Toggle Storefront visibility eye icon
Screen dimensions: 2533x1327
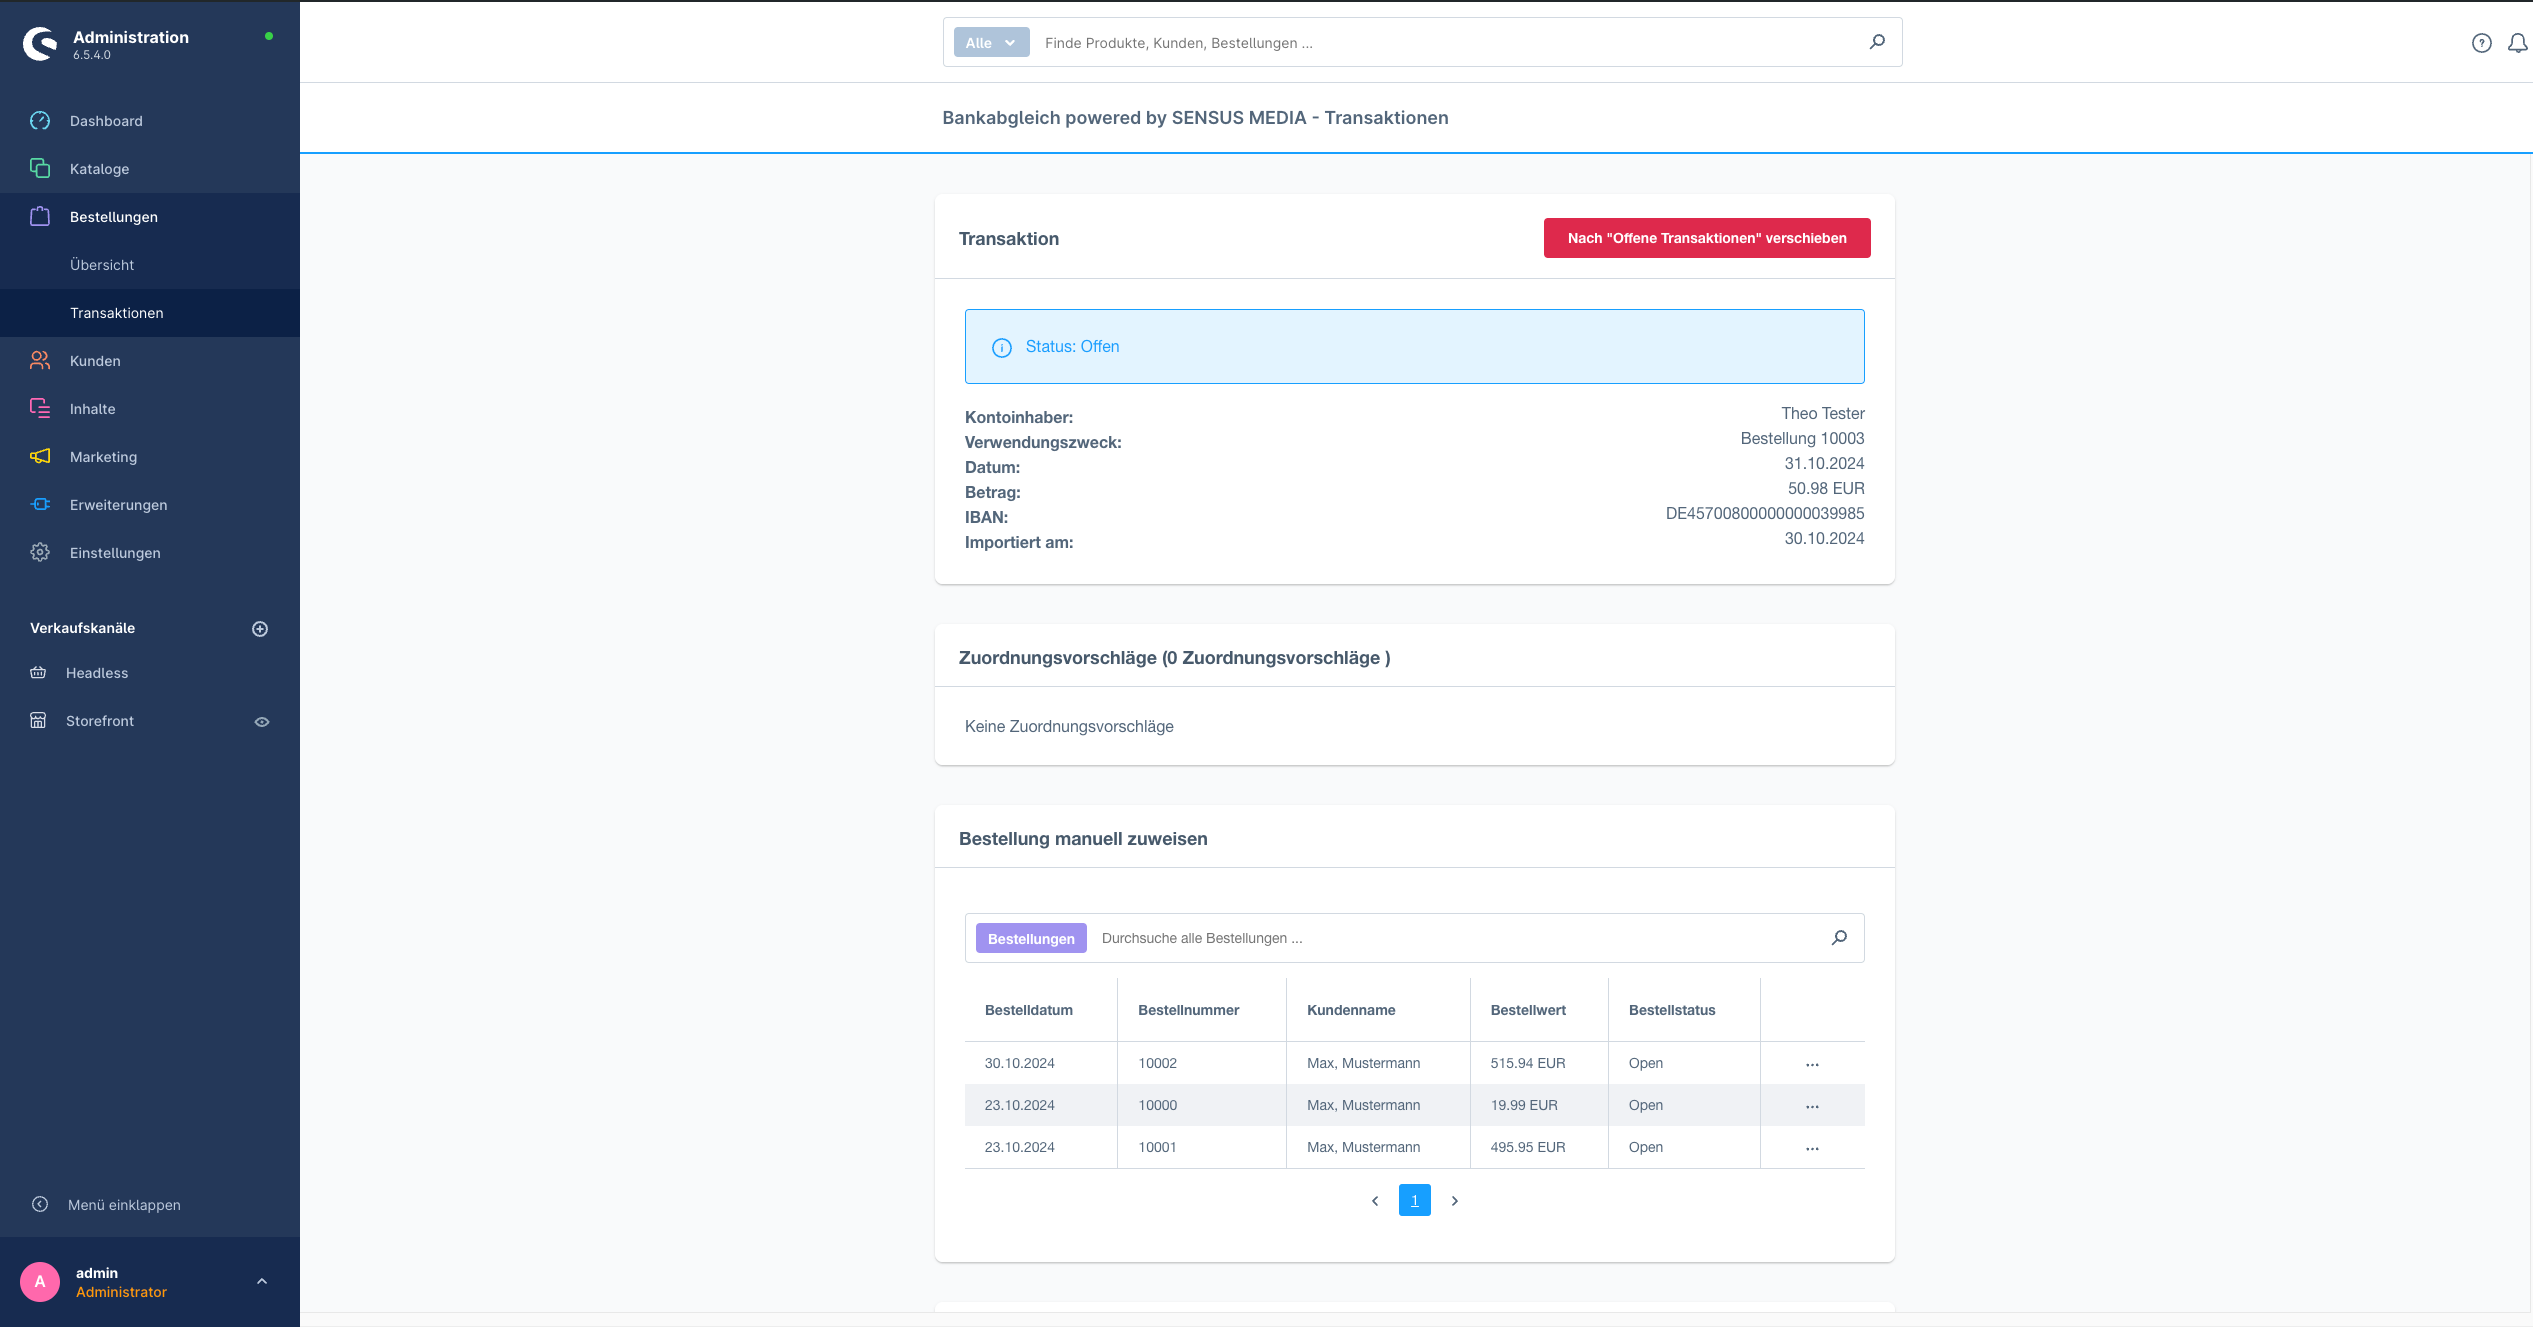point(261,720)
